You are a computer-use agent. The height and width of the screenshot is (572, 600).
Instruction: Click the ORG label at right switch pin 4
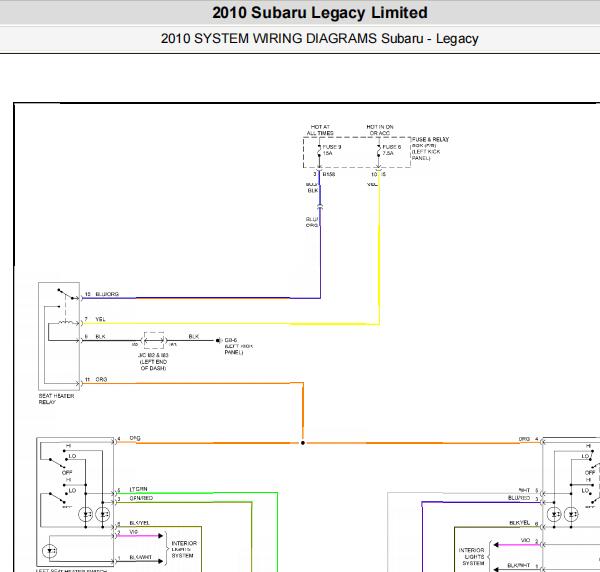[x=524, y=439]
